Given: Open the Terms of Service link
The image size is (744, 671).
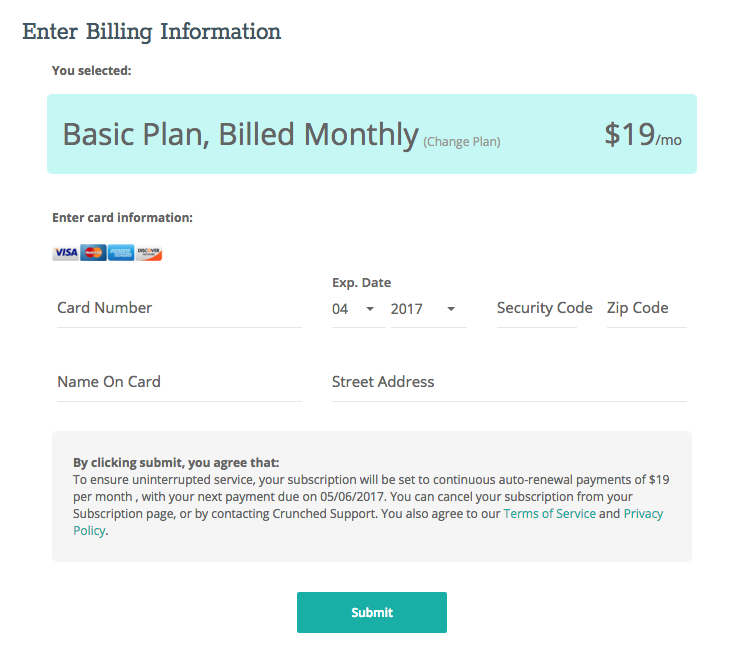Looking at the screenshot, I should tap(549, 513).
